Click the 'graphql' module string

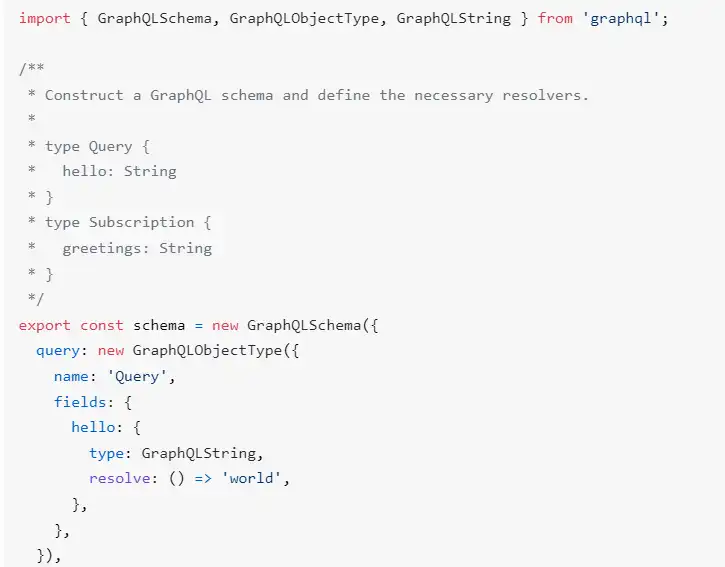tap(621, 18)
